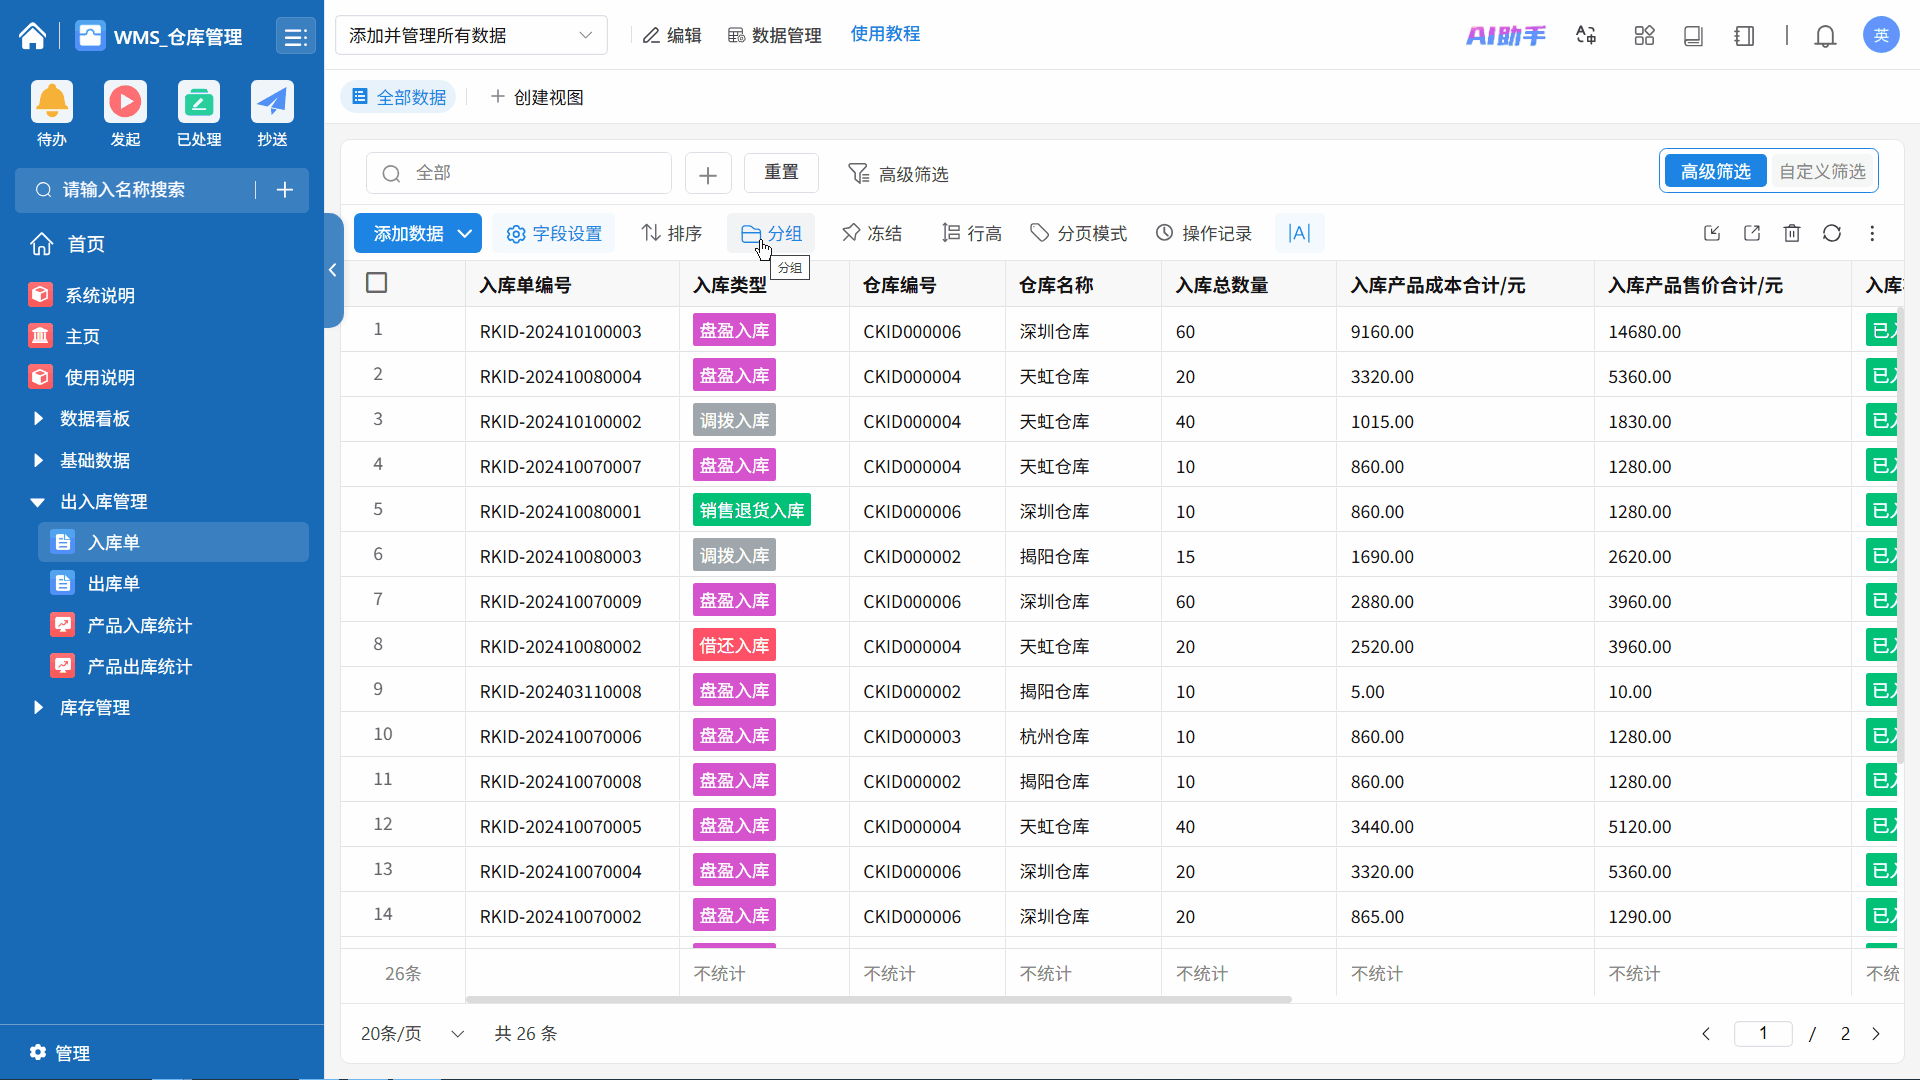Open the 发起 initiate icon

[x=125, y=102]
